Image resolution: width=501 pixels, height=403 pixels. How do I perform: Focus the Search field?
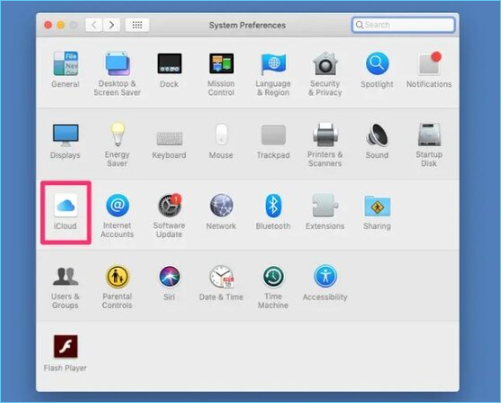[403, 25]
